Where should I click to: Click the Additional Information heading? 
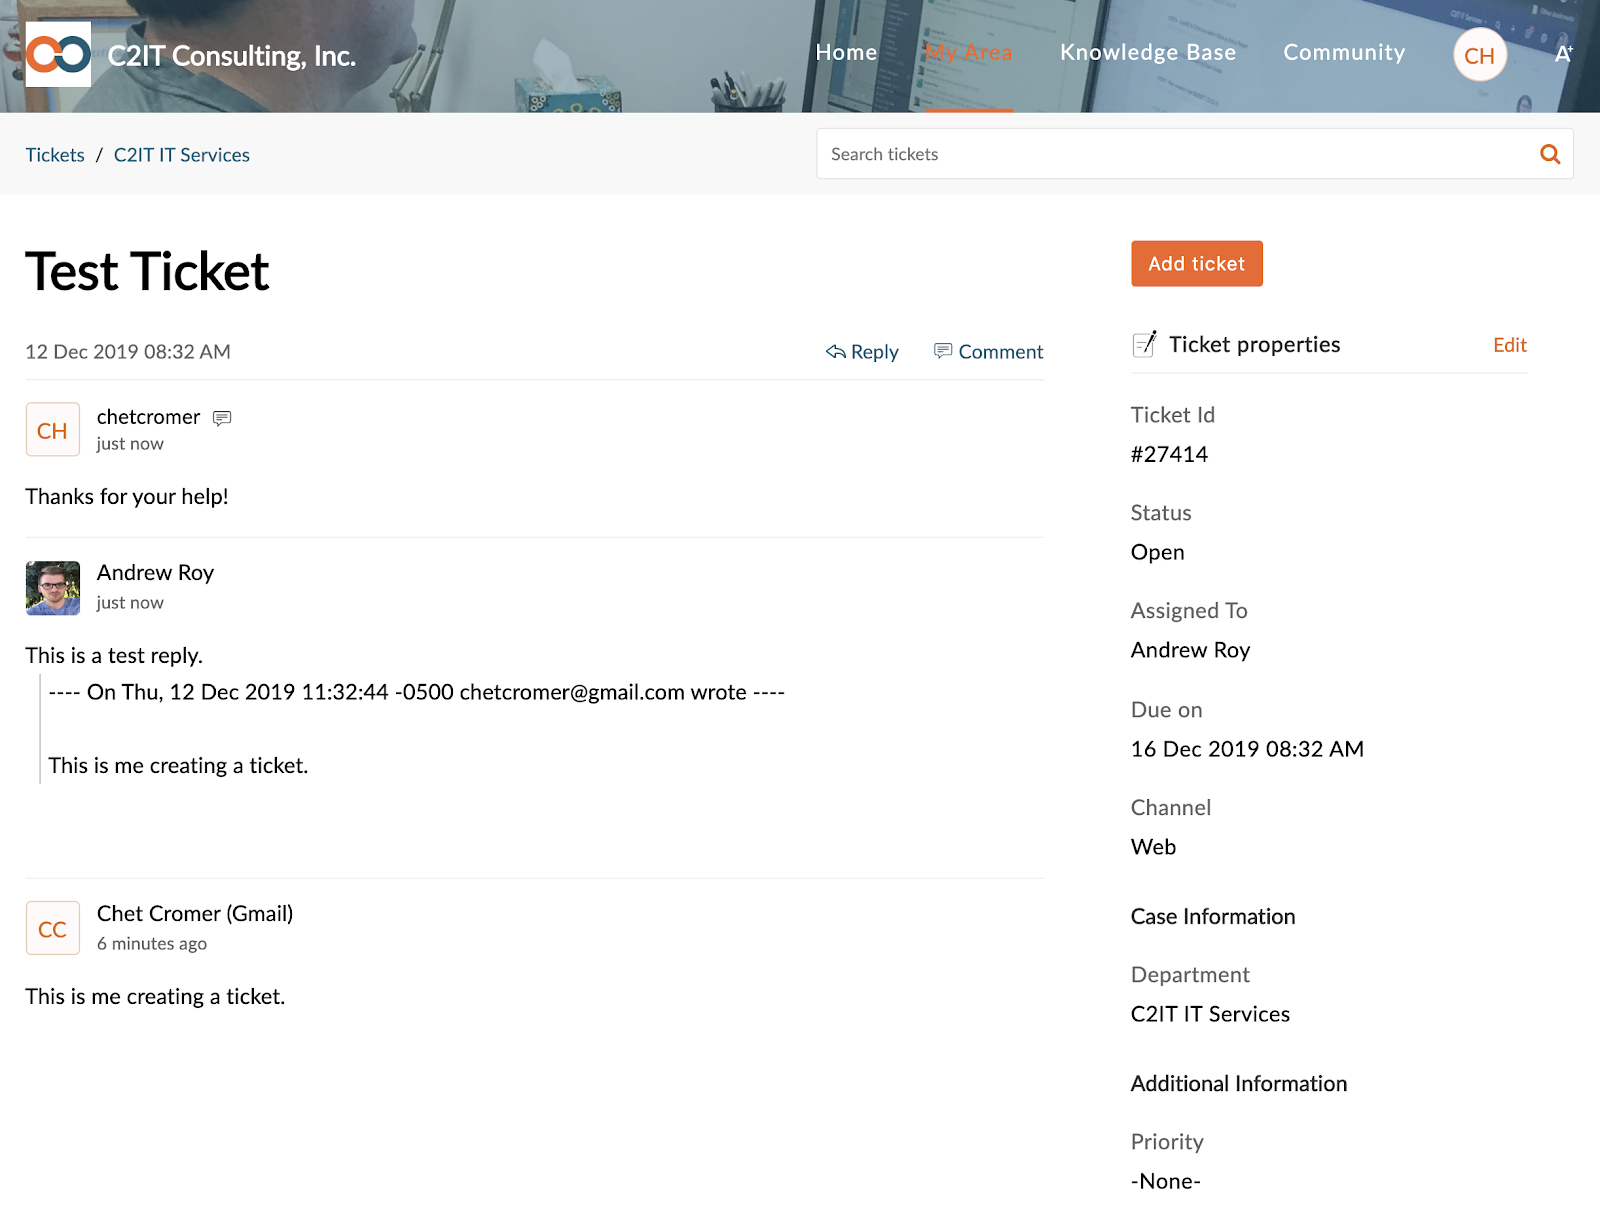click(1238, 1084)
